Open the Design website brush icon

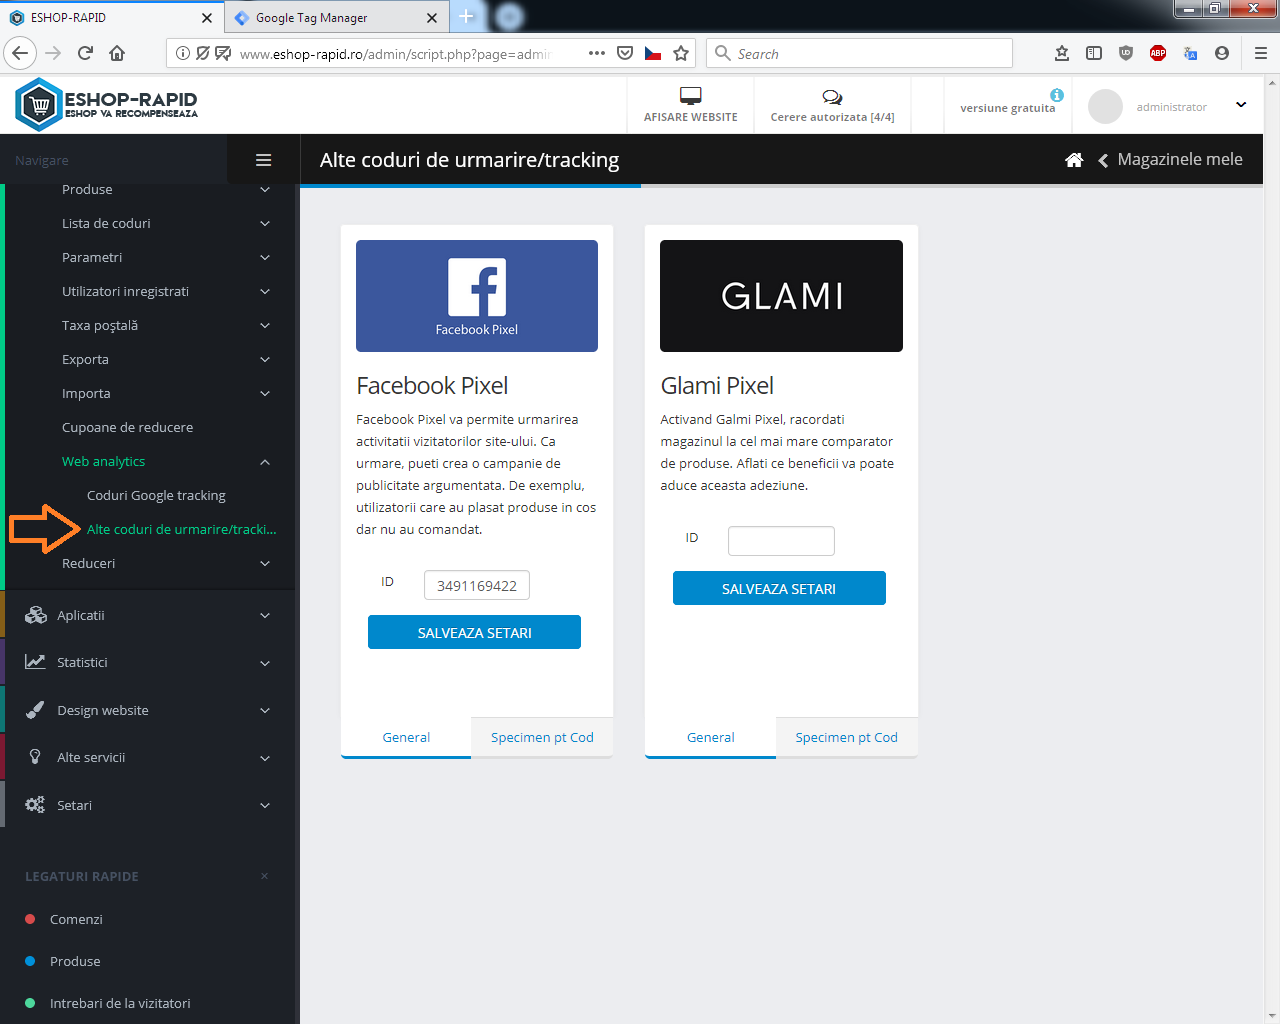point(35,710)
